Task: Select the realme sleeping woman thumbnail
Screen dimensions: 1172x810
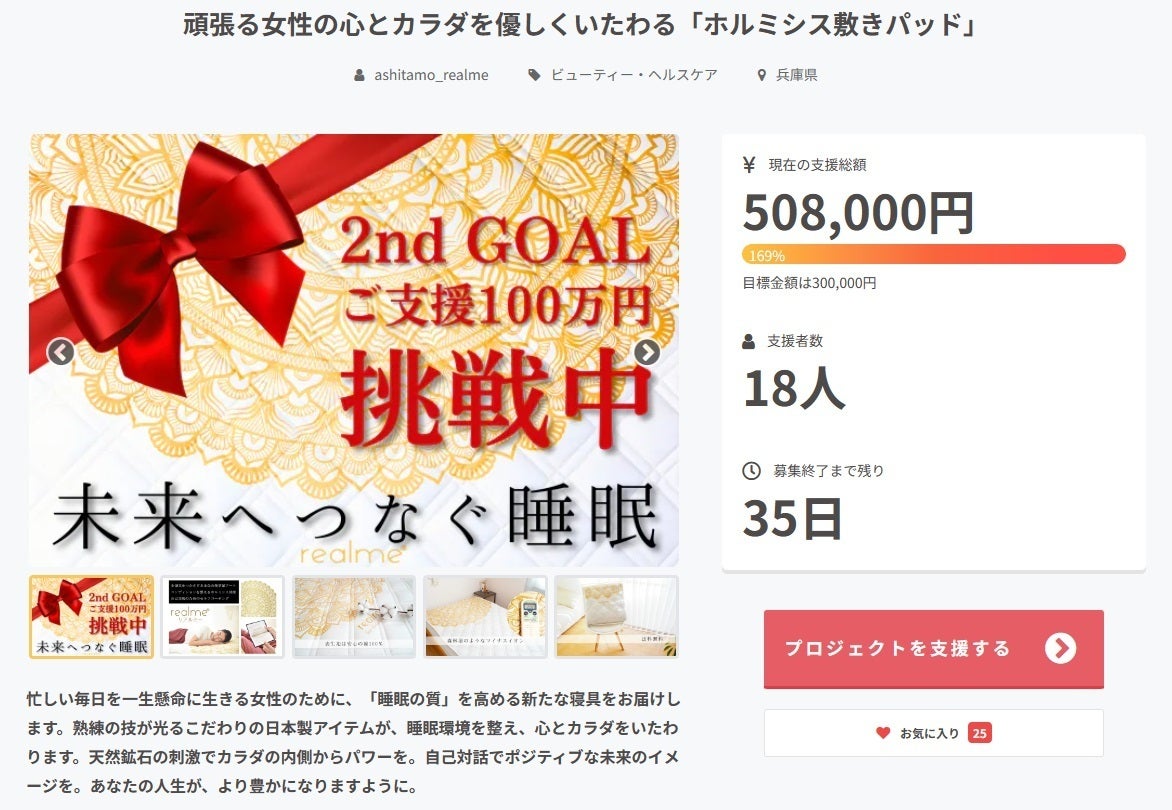Action: [223, 616]
